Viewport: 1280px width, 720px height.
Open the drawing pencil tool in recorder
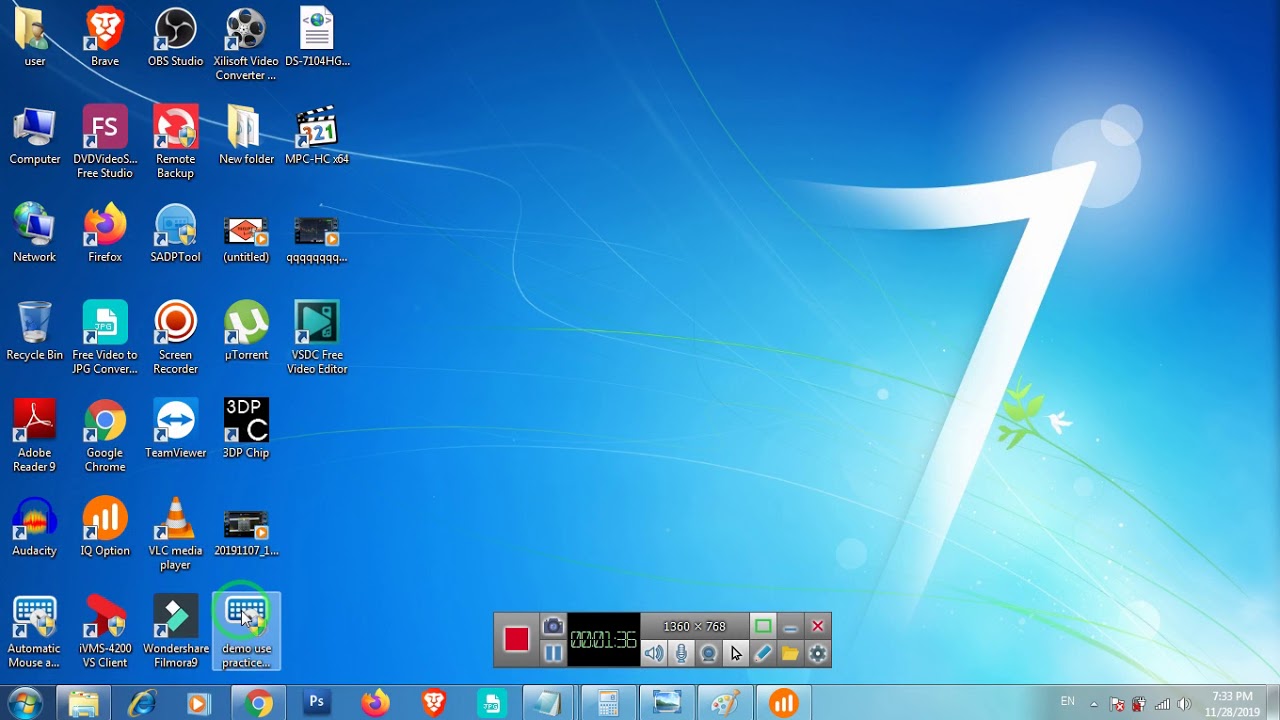(763, 654)
